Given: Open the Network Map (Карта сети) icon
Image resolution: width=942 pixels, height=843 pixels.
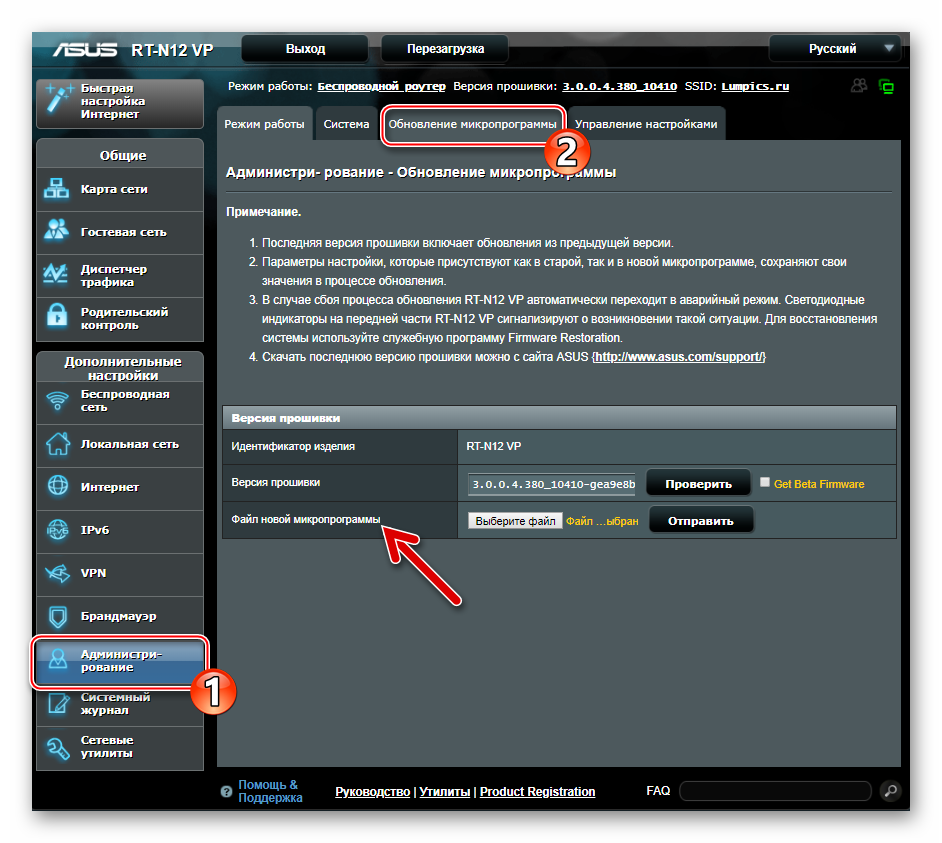Looking at the screenshot, I should pos(56,189).
